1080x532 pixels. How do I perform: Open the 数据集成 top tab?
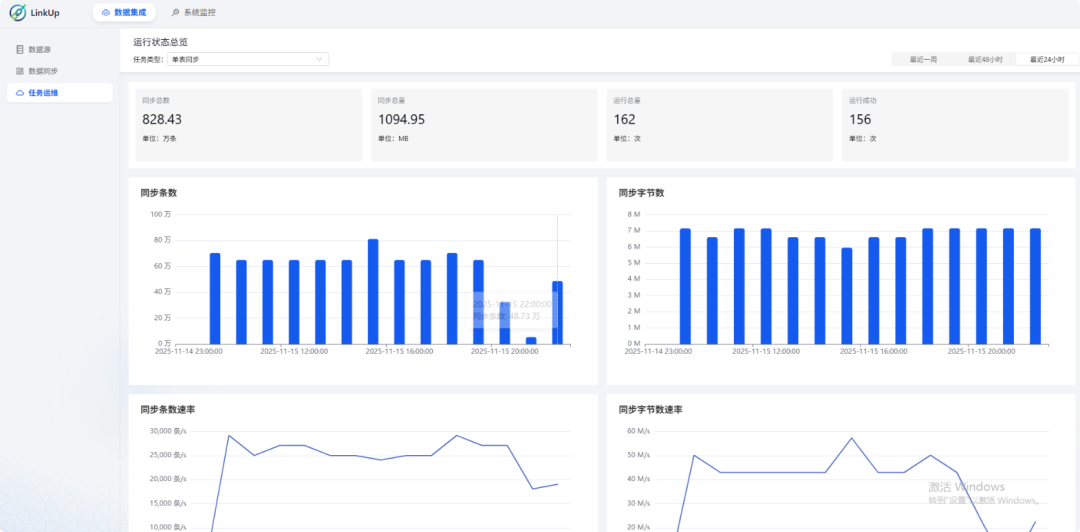point(124,12)
